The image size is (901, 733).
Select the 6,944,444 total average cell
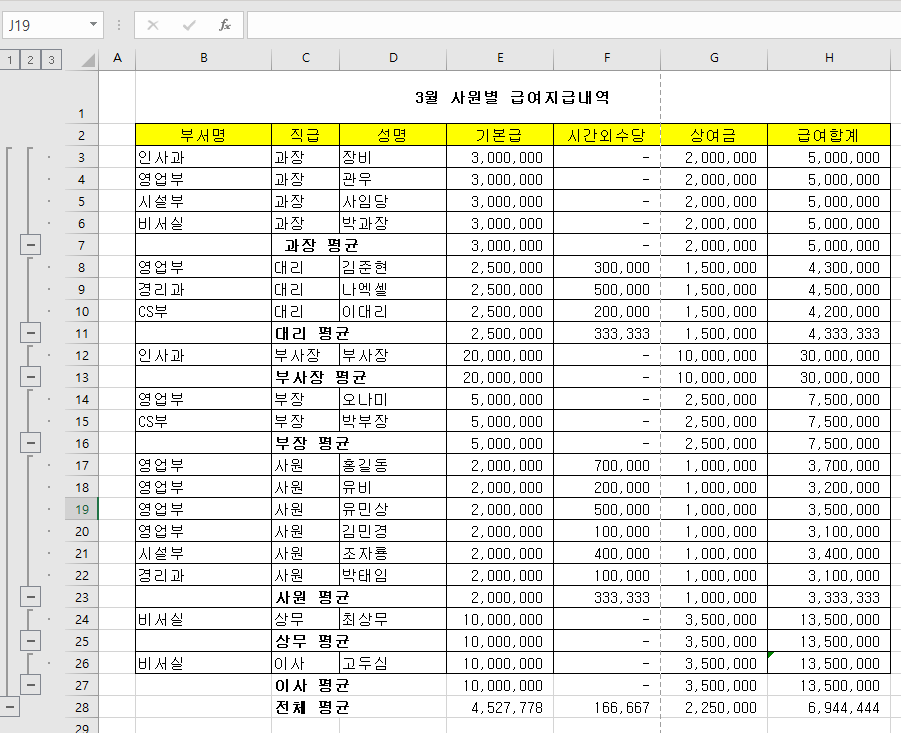[829, 708]
